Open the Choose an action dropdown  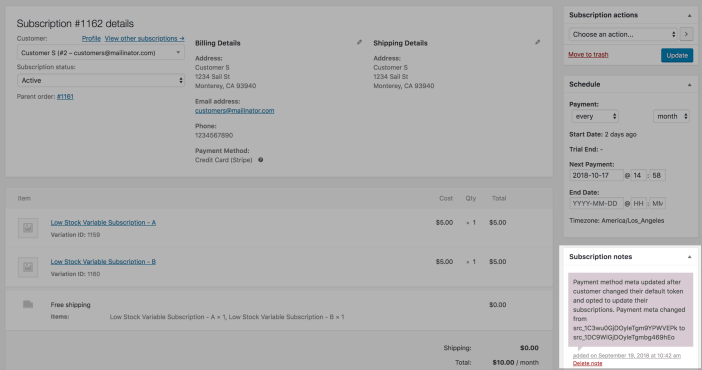(x=623, y=34)
